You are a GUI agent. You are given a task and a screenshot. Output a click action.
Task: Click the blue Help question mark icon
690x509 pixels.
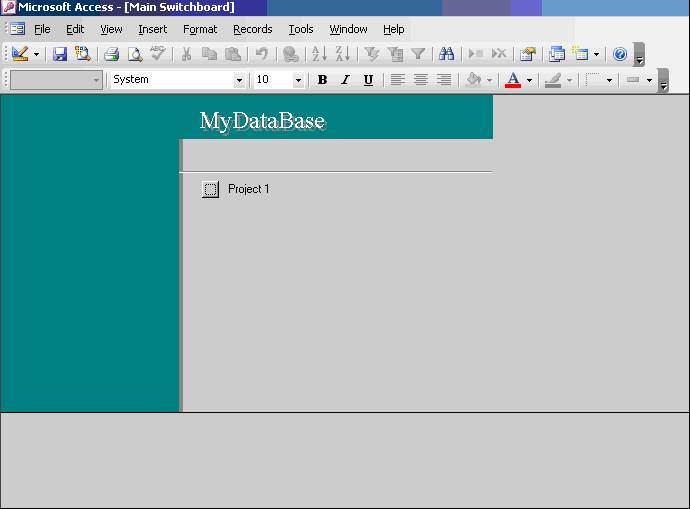pyautogui.click(x=620, y=54)
